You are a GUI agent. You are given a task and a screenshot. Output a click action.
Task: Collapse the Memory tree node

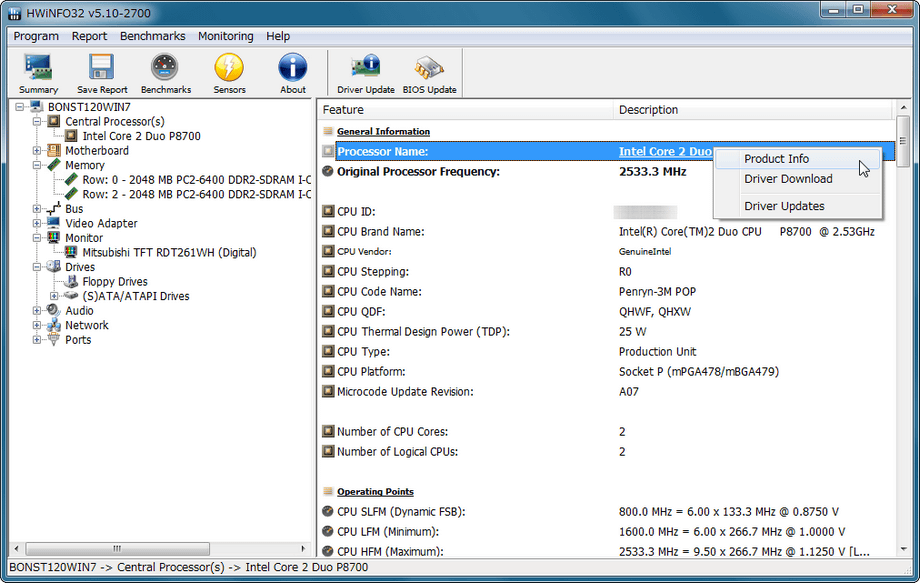coord(37,165)
